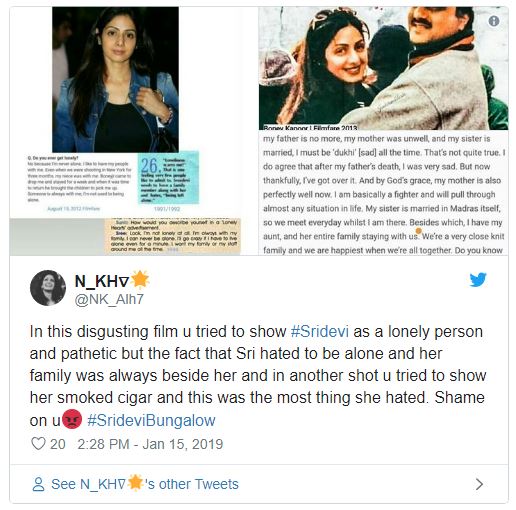This screenshot has height=510, width=516.
Task: Click the angry face emoji in tweet
Action: 72,419
